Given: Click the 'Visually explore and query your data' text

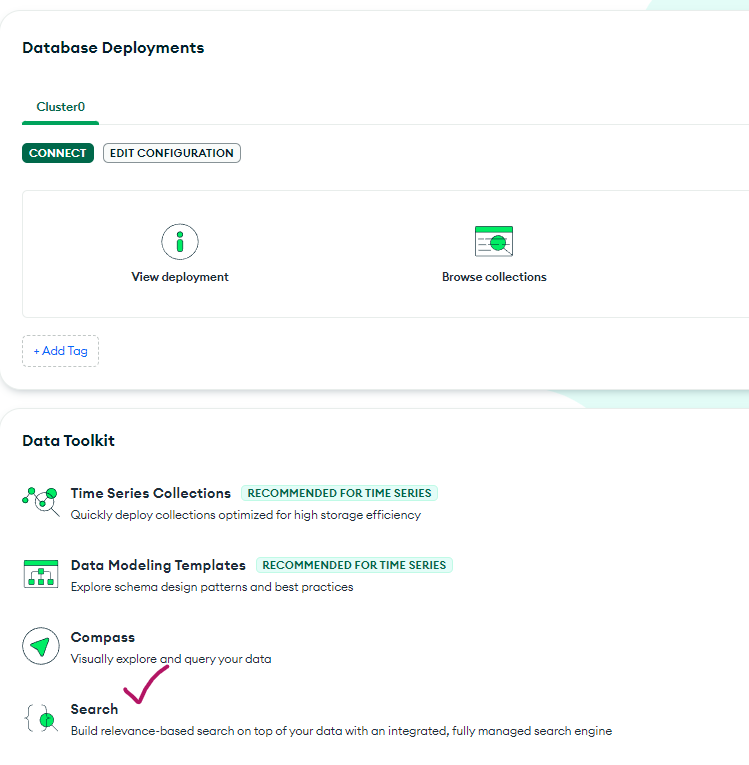Looking at the screenshot, I should (171, 659).
